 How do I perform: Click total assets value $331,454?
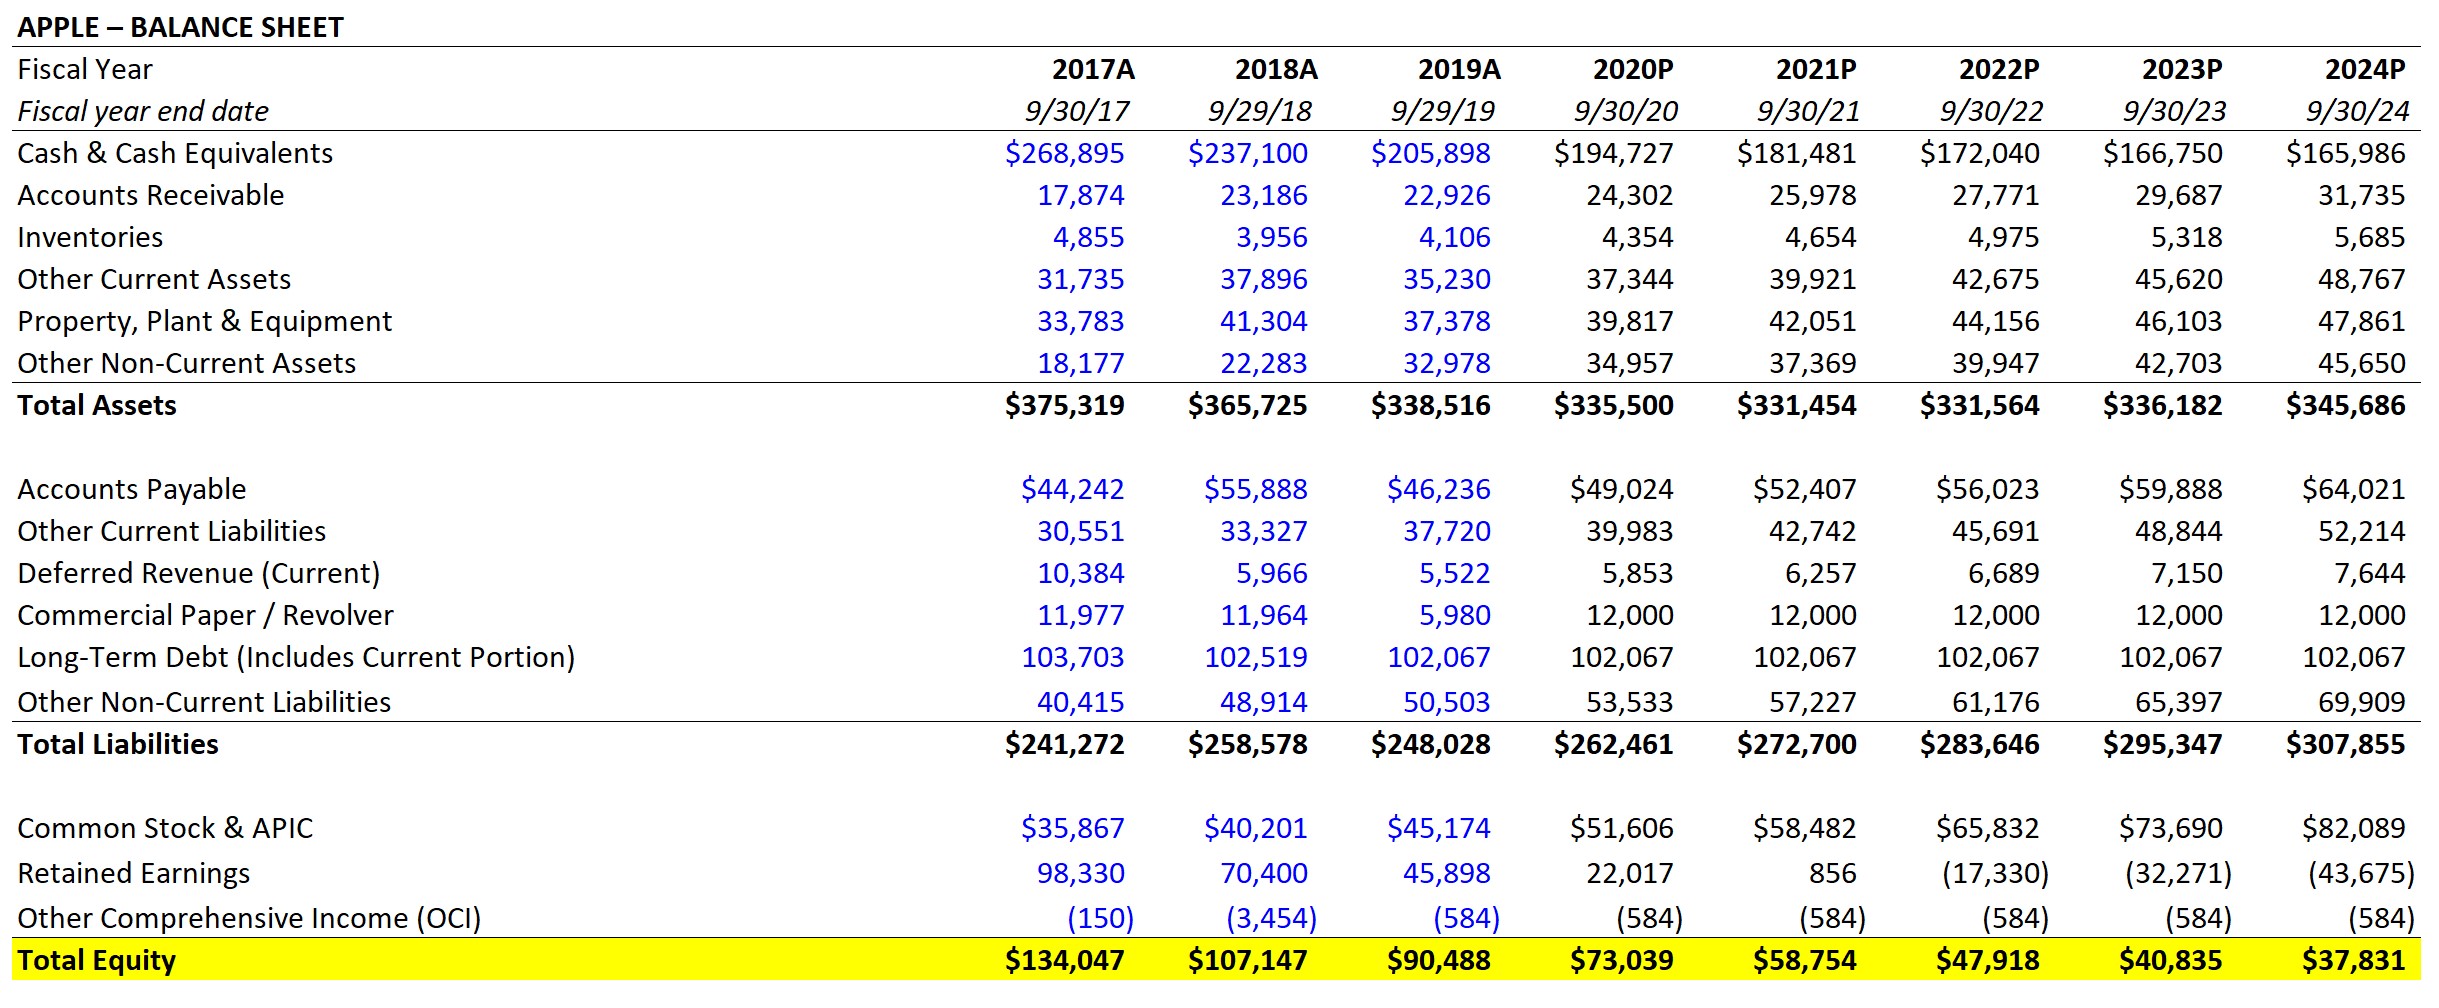[1796, 405]
